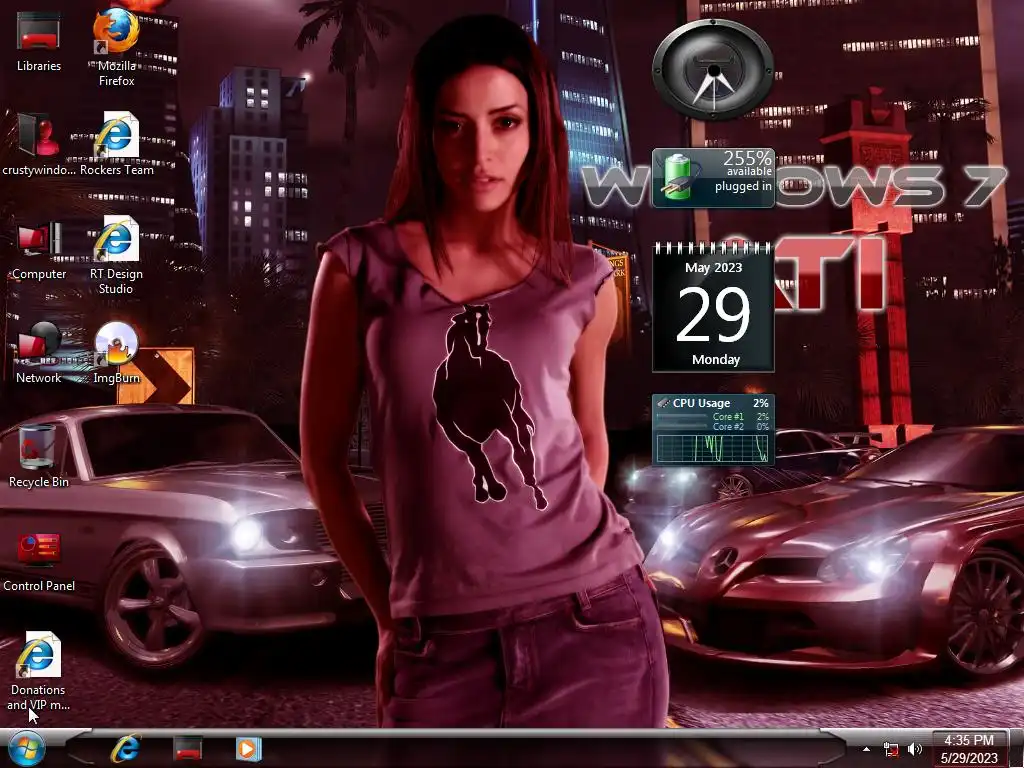The image size is (1024, 768).
Task: Open the volume speaker tray icon
Action: [x=915, y=750]
